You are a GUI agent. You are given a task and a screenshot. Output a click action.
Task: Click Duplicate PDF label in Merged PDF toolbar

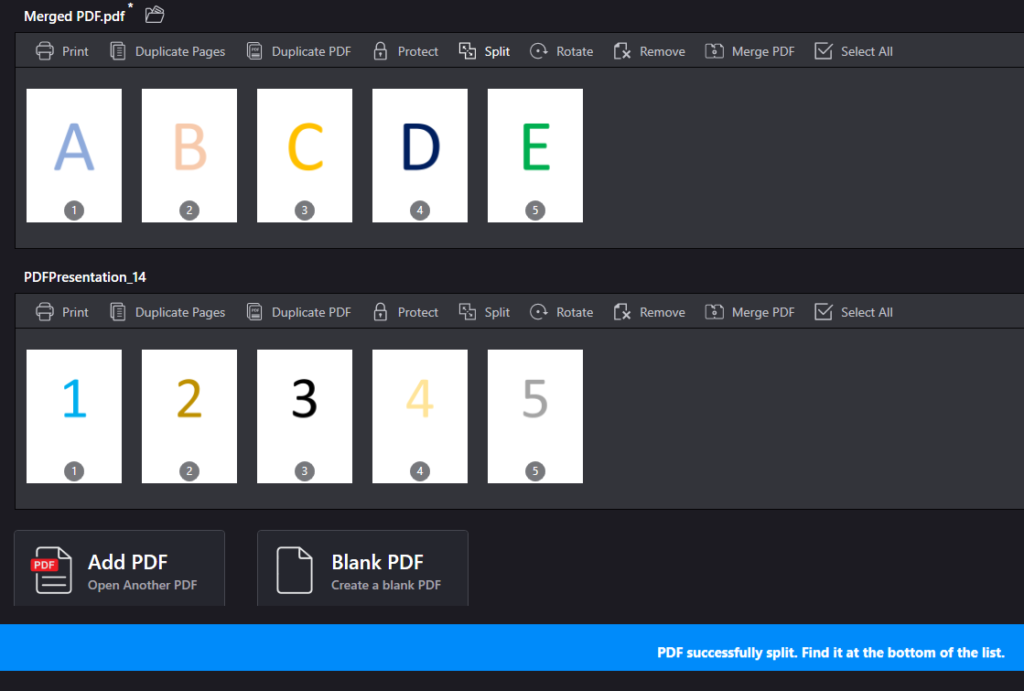pyautogui.click(x=312, y=52)
